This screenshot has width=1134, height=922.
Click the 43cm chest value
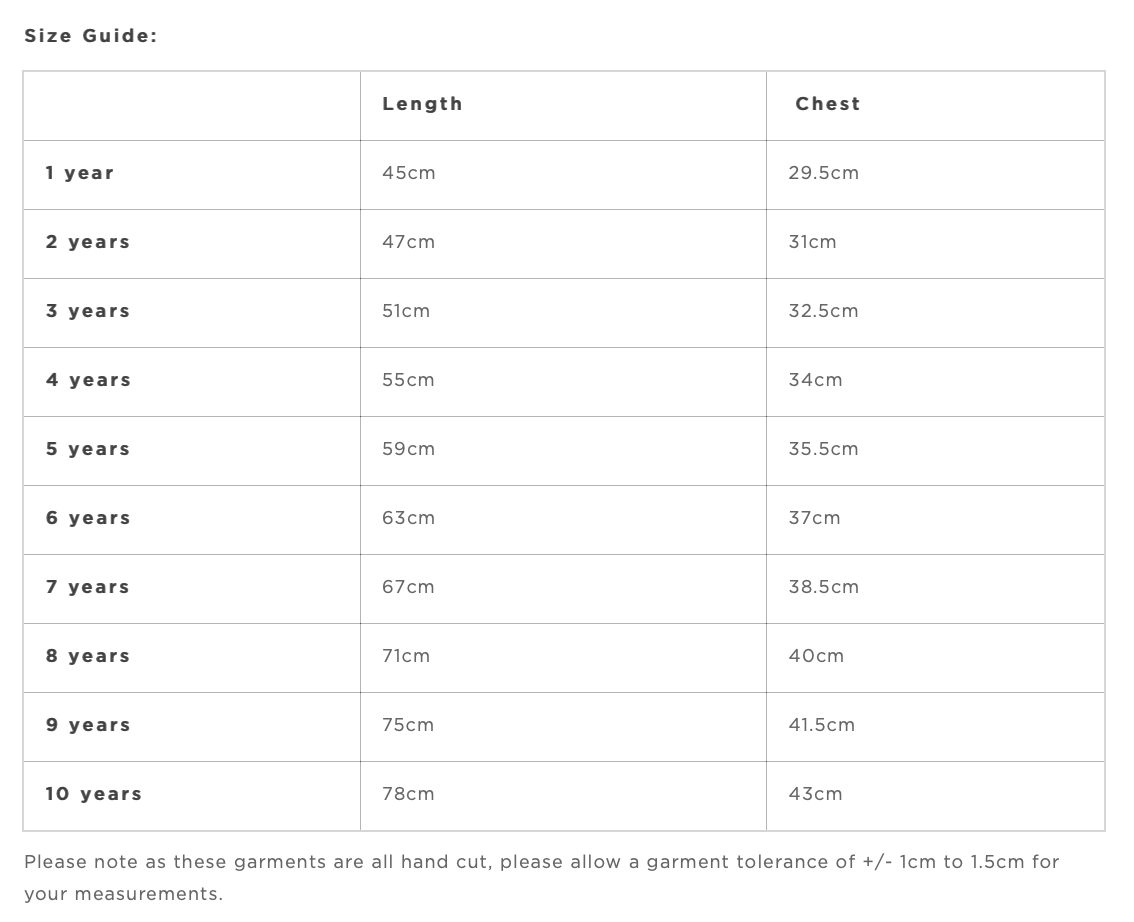point(816,794)
